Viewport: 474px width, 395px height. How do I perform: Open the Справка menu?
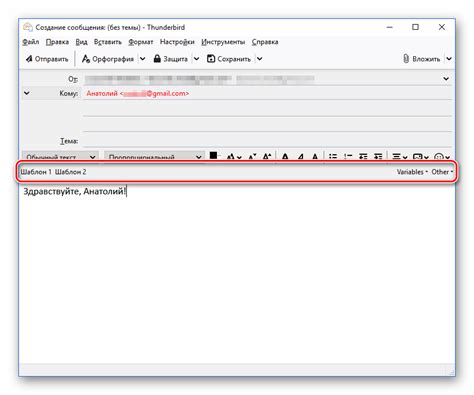click(265, 42)
